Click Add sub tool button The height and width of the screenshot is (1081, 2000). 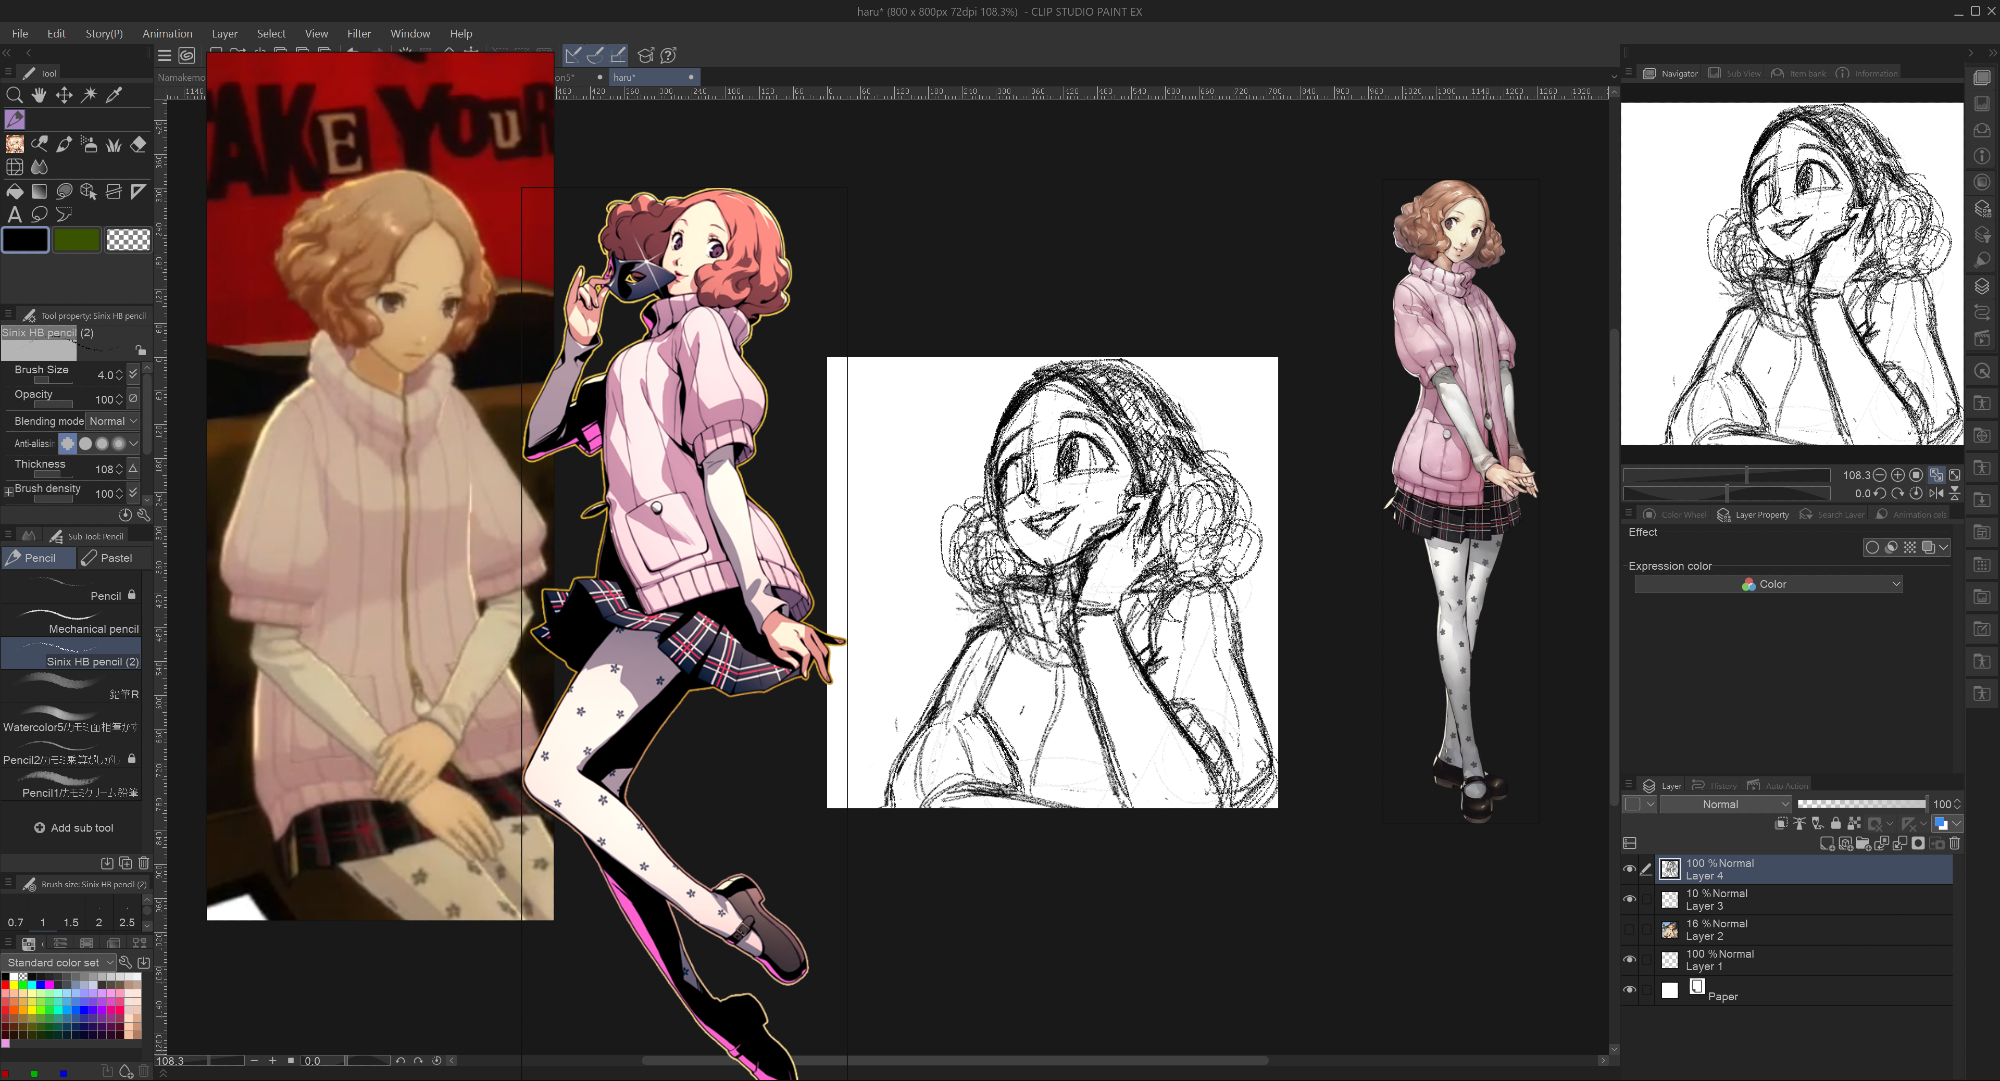pos(74,828)
